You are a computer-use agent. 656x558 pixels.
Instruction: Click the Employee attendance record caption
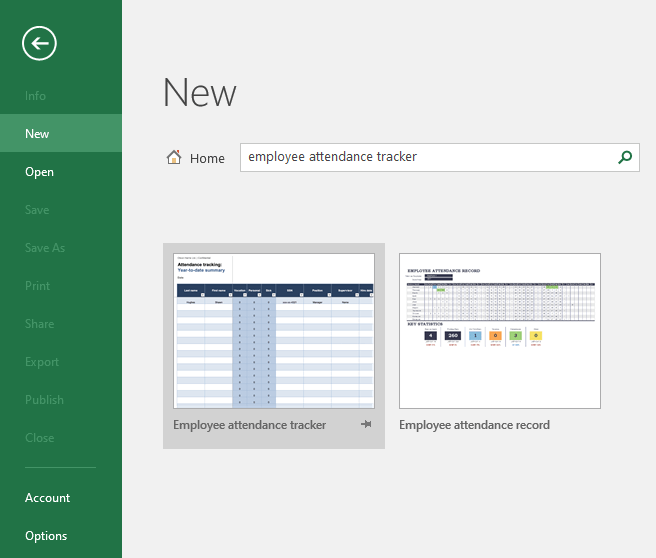(474, 425)
